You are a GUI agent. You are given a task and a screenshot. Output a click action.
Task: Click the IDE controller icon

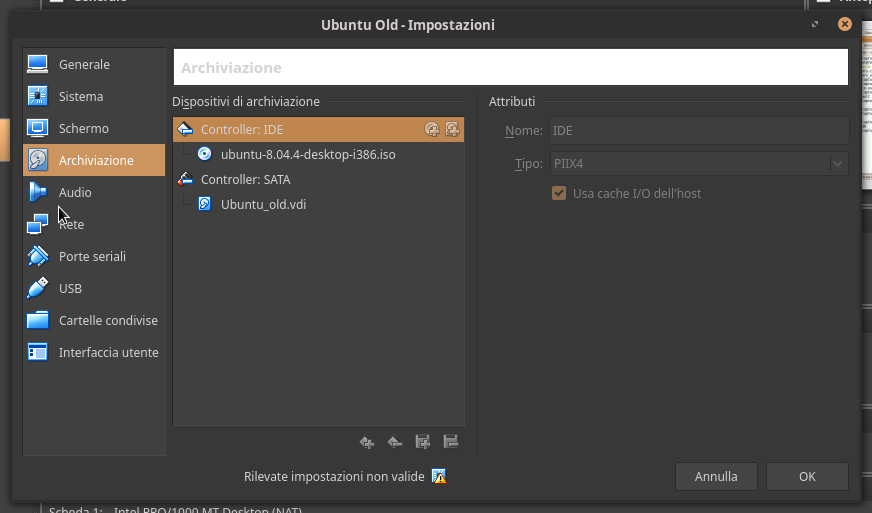pos(185,130)
